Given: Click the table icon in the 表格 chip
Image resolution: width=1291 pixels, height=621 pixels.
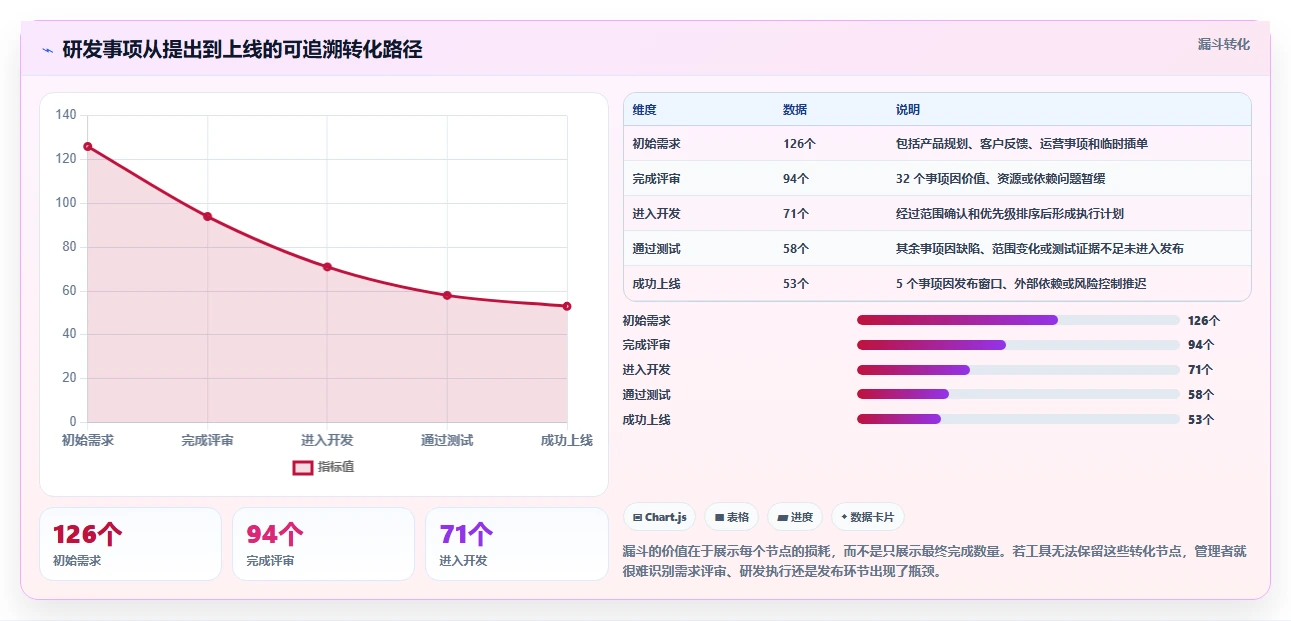Looking at the screenshot, I should tap(719, 517).
